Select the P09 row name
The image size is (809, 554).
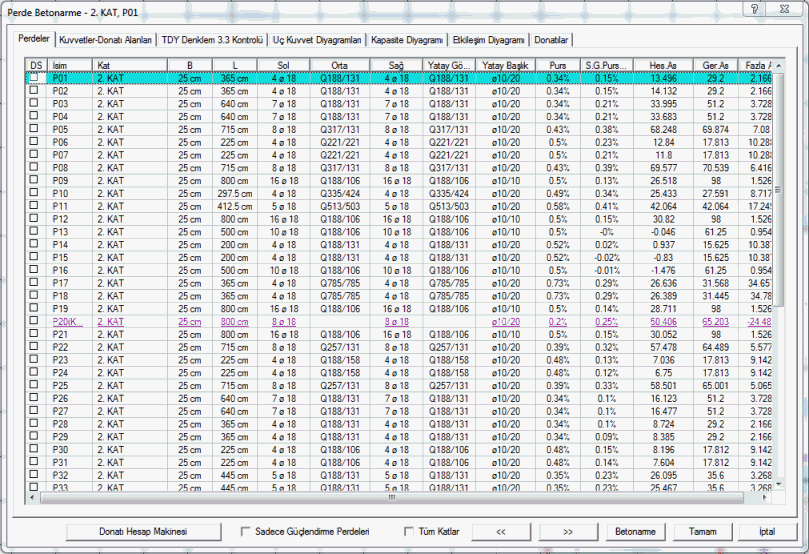(x=60, y=181)
